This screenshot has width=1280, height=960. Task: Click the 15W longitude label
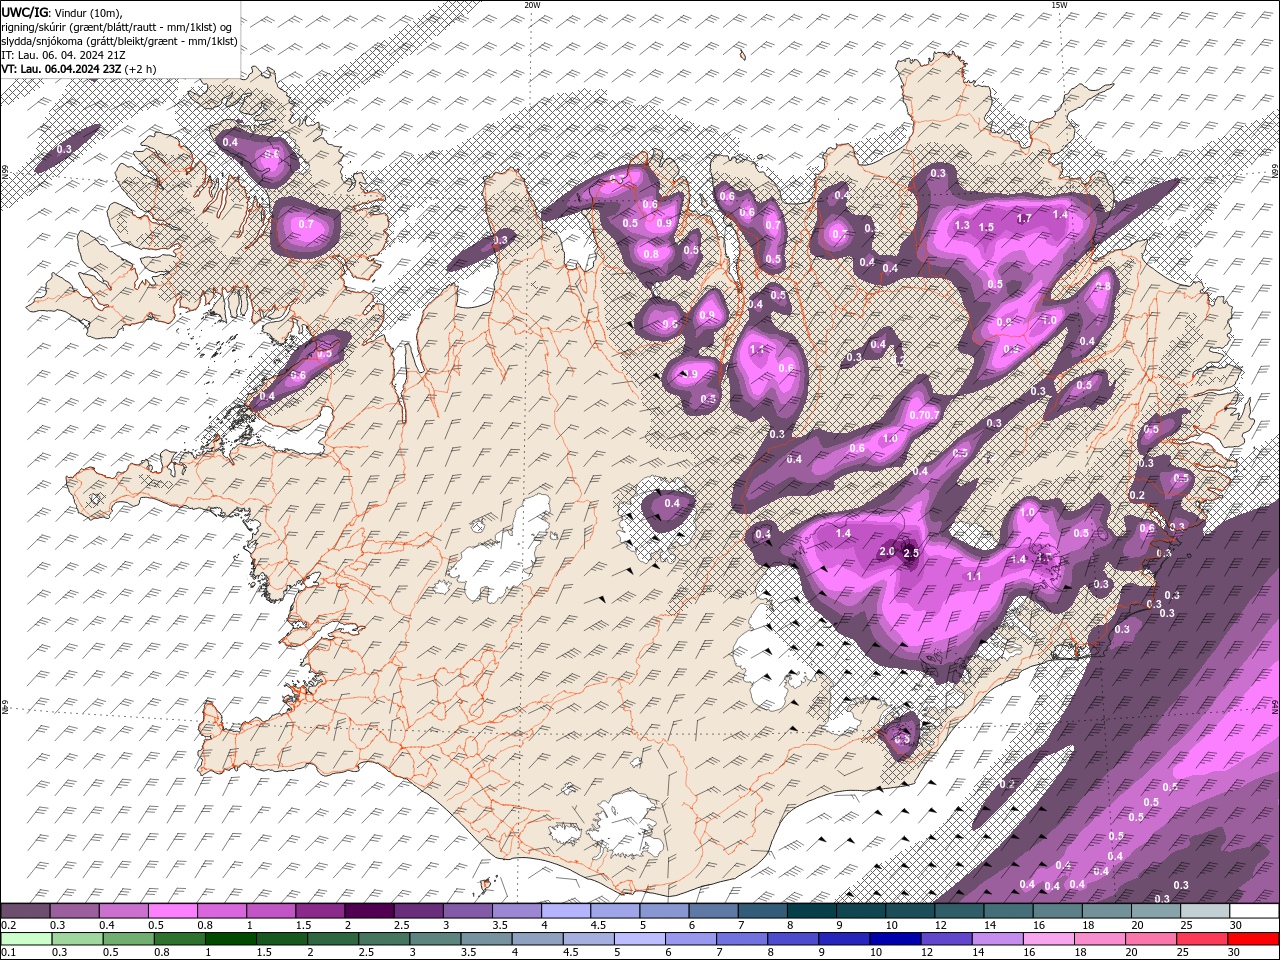click(x=1059, y=5)
